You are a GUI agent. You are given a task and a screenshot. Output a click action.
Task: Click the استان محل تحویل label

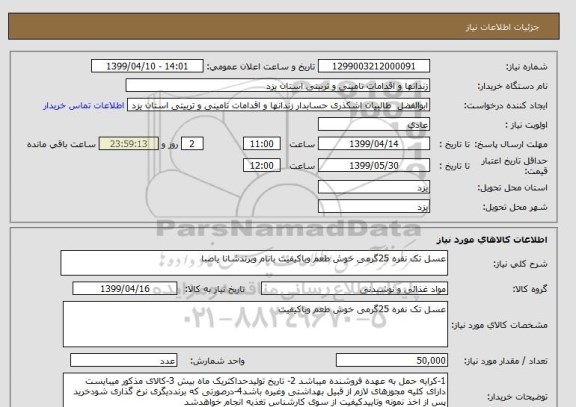pyautogui.click(x=512, y=188)
